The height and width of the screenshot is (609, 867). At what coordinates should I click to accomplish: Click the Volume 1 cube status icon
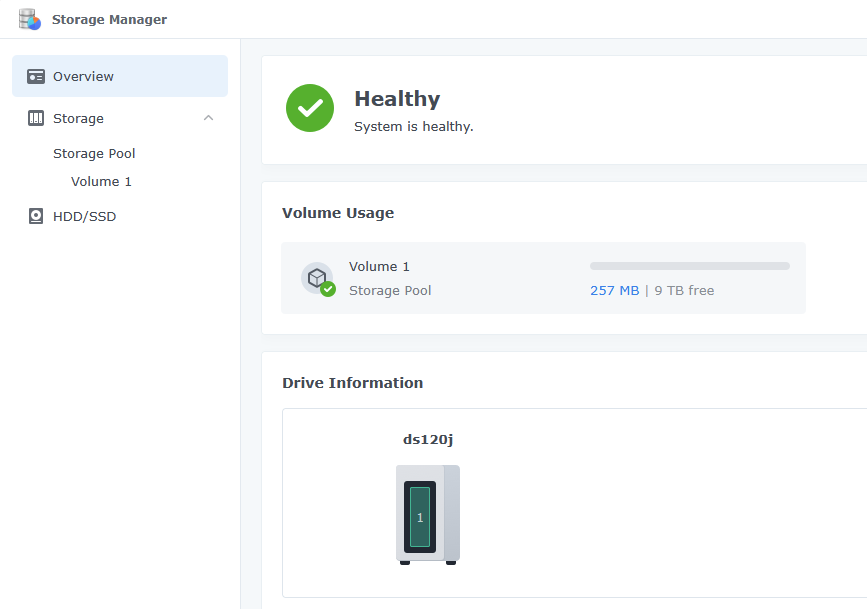[318, 278]
